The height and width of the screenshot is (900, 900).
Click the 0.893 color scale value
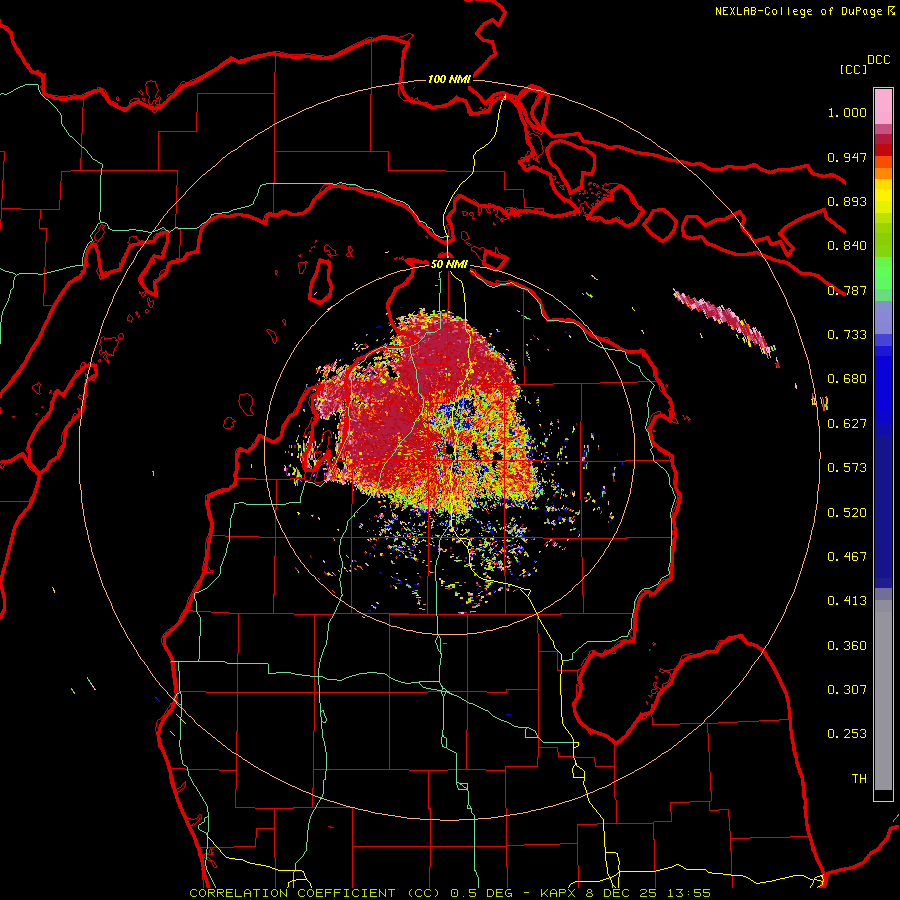[x=847, y=201]
